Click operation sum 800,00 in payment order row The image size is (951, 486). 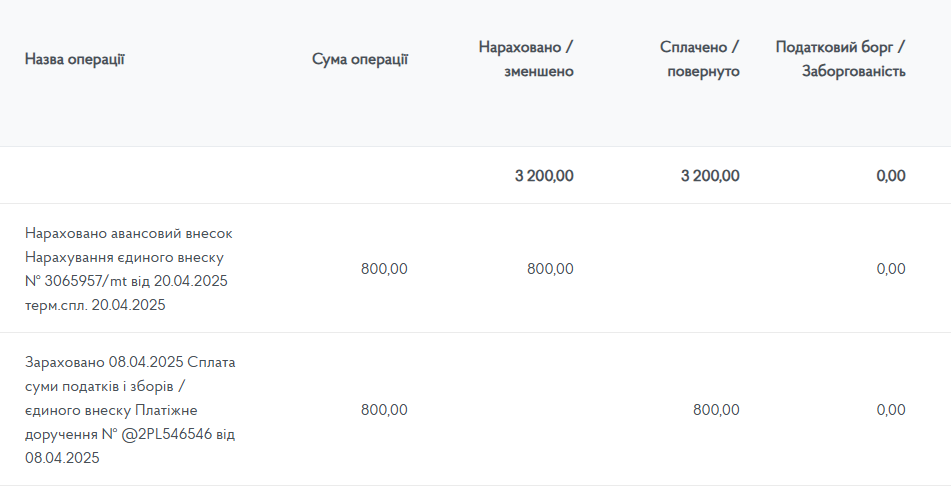coord(384,410)
